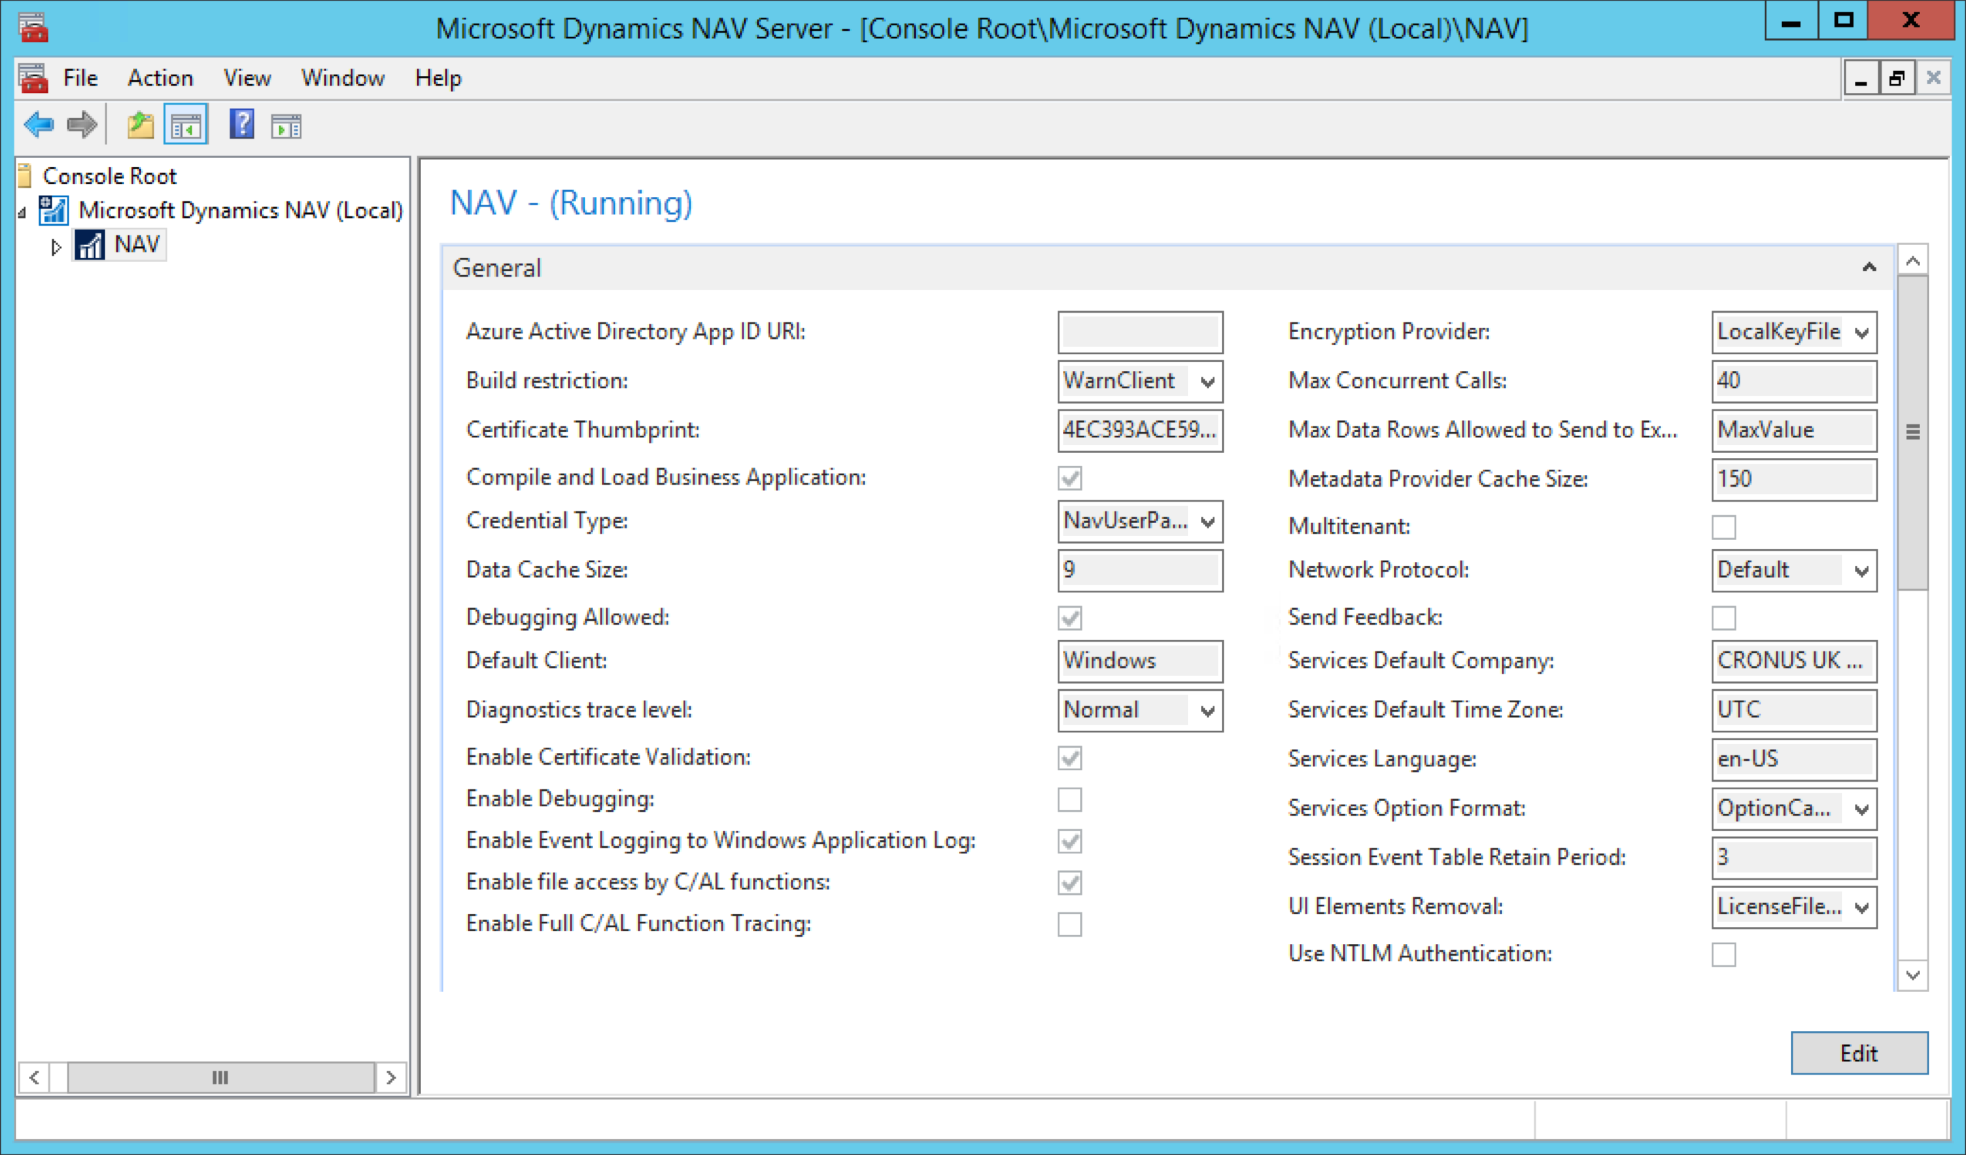Image resolution: width=1966 pixels, height=1155 pixels.
Task: Click the Metadata Provider Cache Size field
Action: (x=1794, y=479)
